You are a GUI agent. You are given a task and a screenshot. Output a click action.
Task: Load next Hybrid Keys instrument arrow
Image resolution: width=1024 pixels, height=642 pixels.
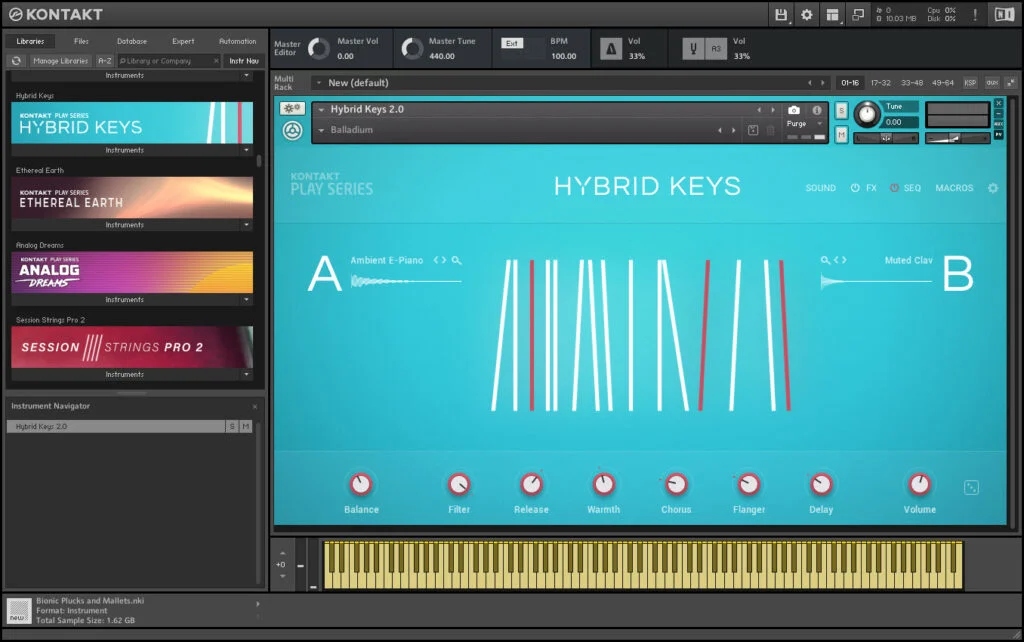point(773,110)
